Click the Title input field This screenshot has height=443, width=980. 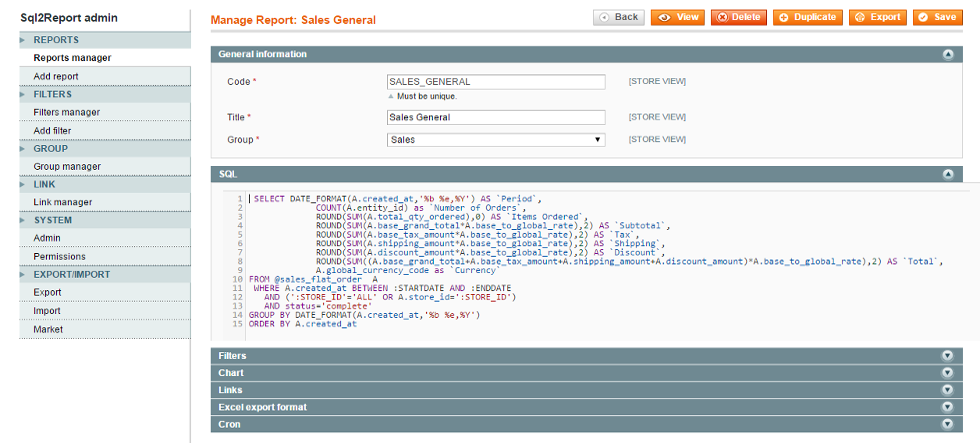tap(496, 117)
